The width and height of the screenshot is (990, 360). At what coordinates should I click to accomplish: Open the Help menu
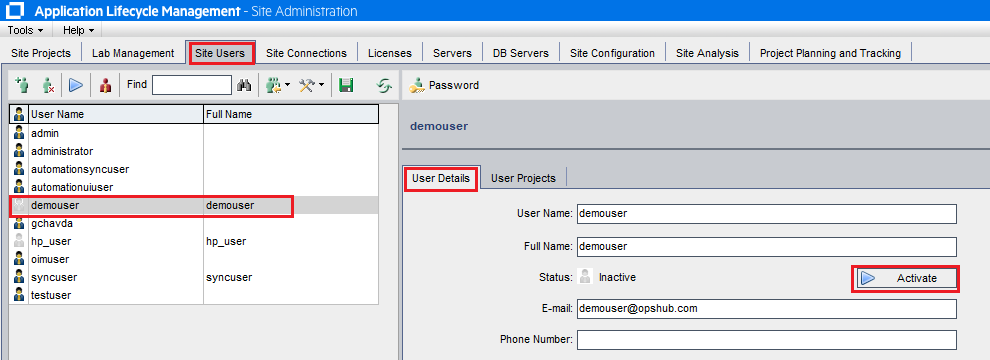click(x=78, y=30)
